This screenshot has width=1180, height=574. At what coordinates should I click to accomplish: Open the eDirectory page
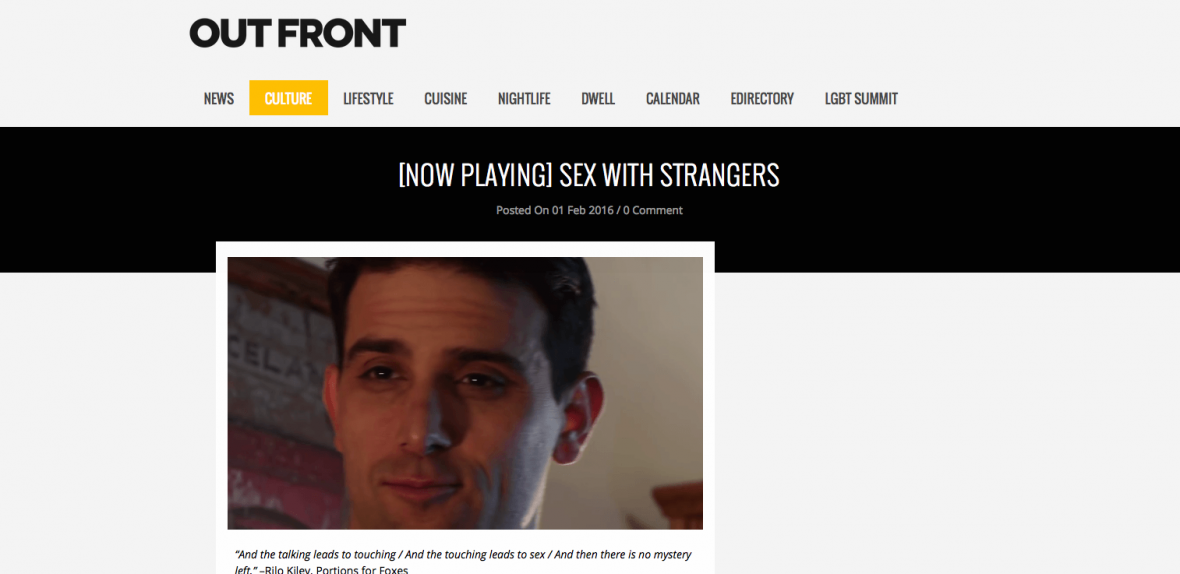coord(762,99)
